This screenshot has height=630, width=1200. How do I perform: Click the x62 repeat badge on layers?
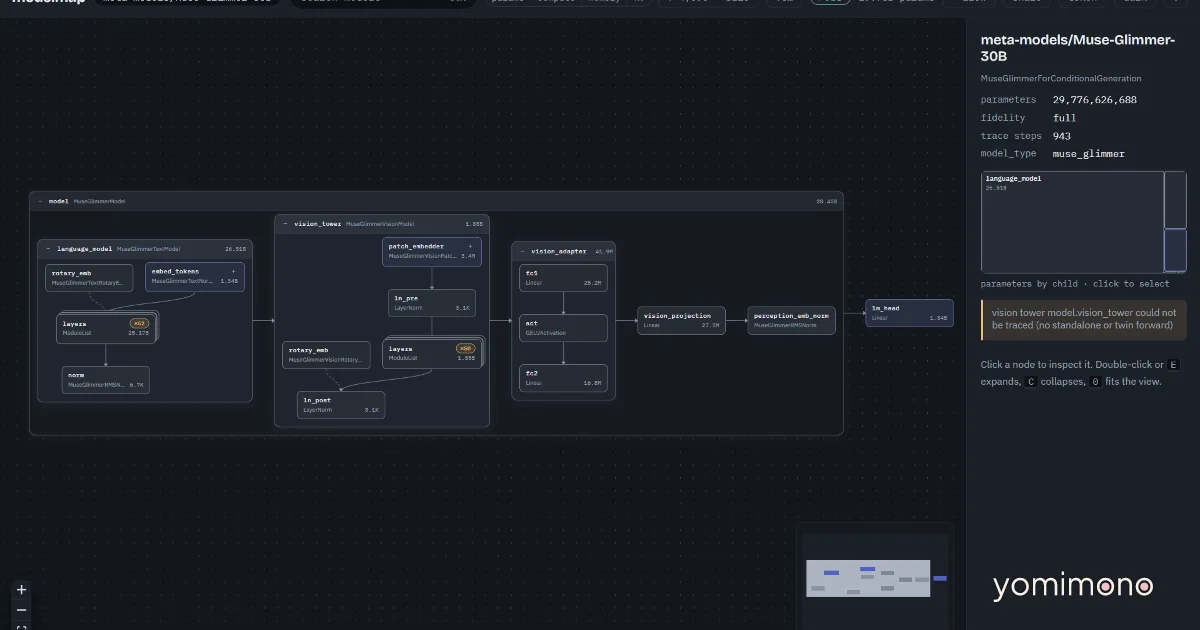[138, 323]
